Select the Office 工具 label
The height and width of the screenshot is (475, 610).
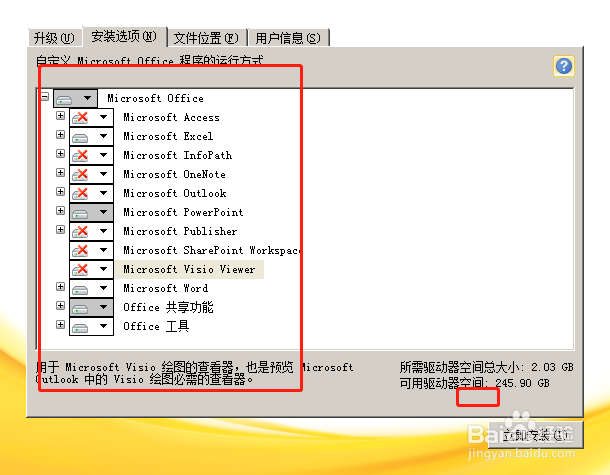click(156, 326)
